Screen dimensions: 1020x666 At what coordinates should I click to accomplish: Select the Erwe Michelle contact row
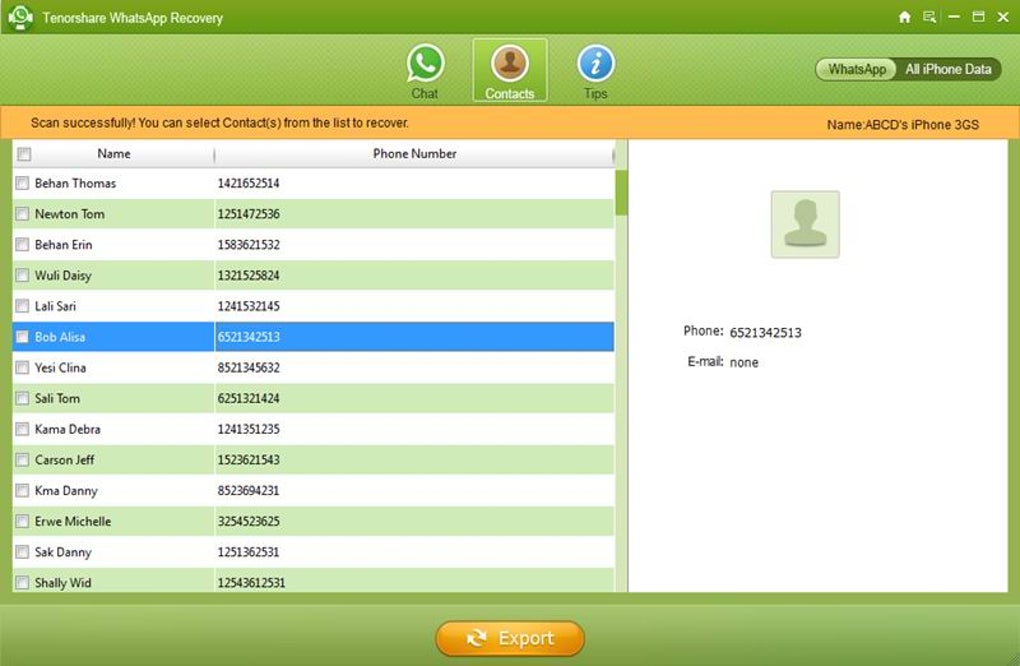tap(313, 521)
